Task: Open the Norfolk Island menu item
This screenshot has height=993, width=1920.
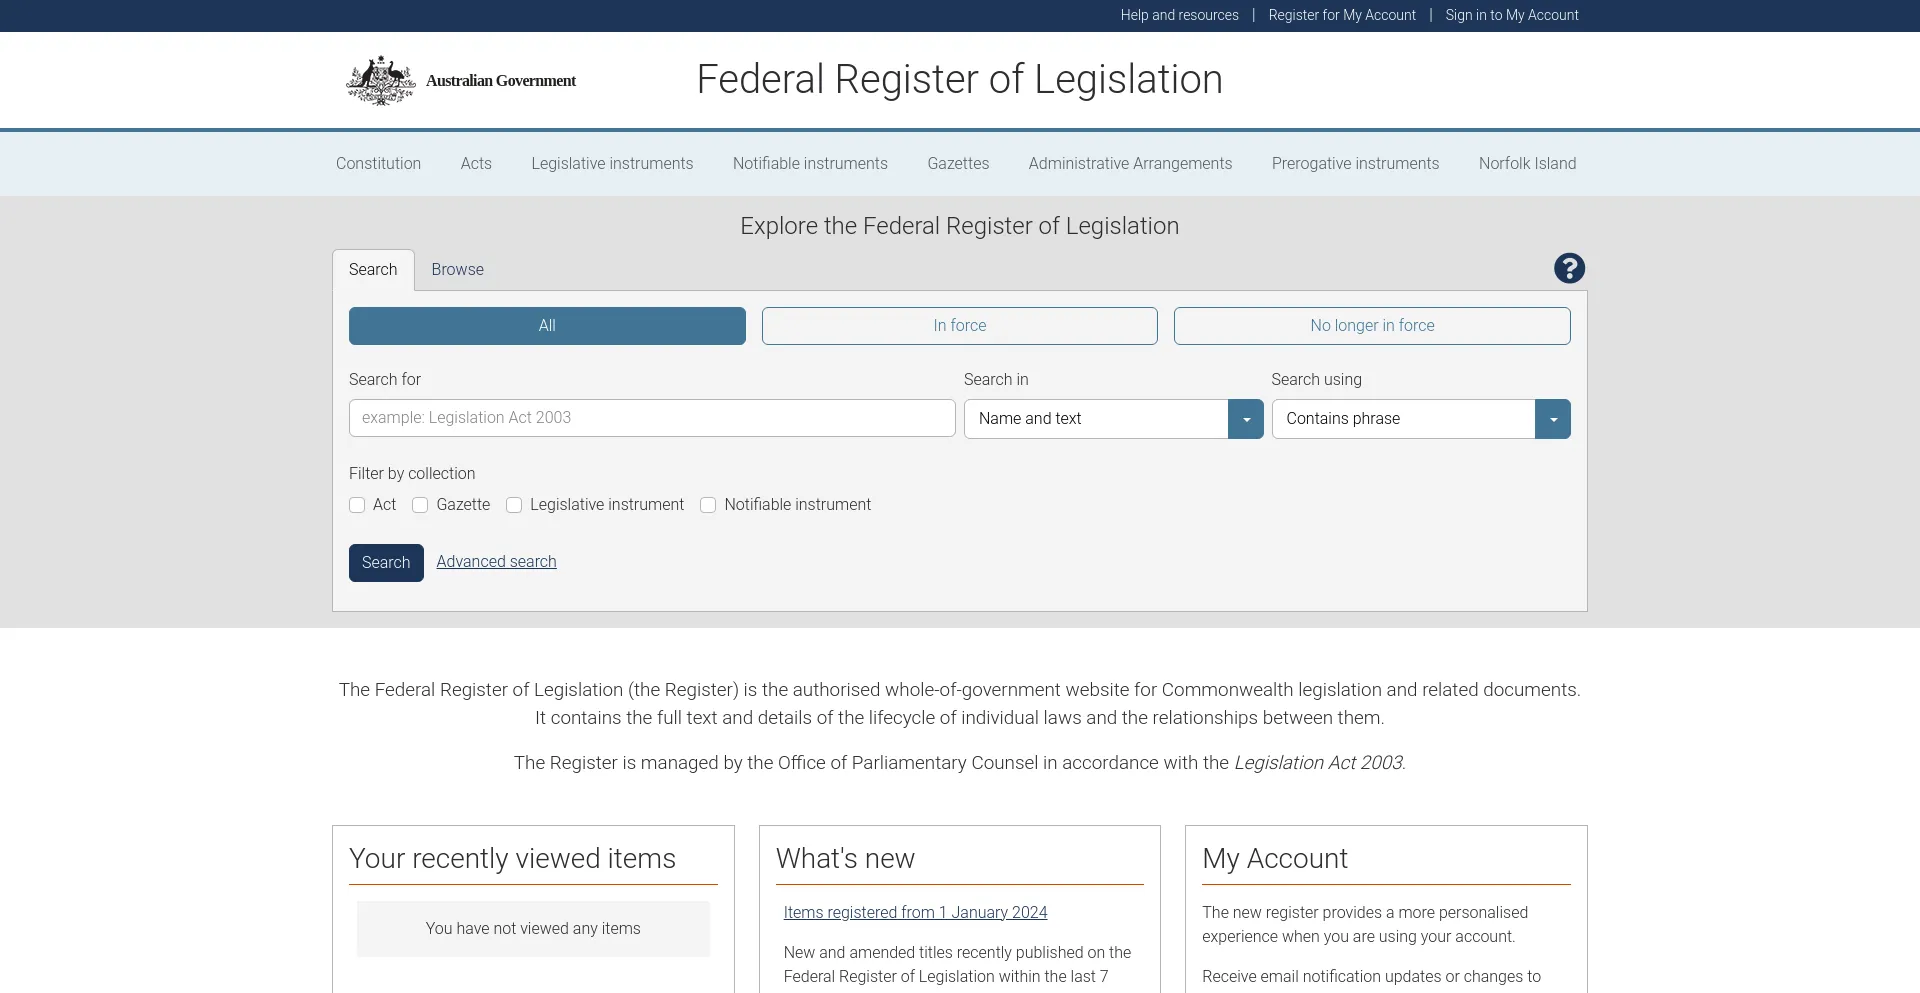Action: coord(1527,163)
